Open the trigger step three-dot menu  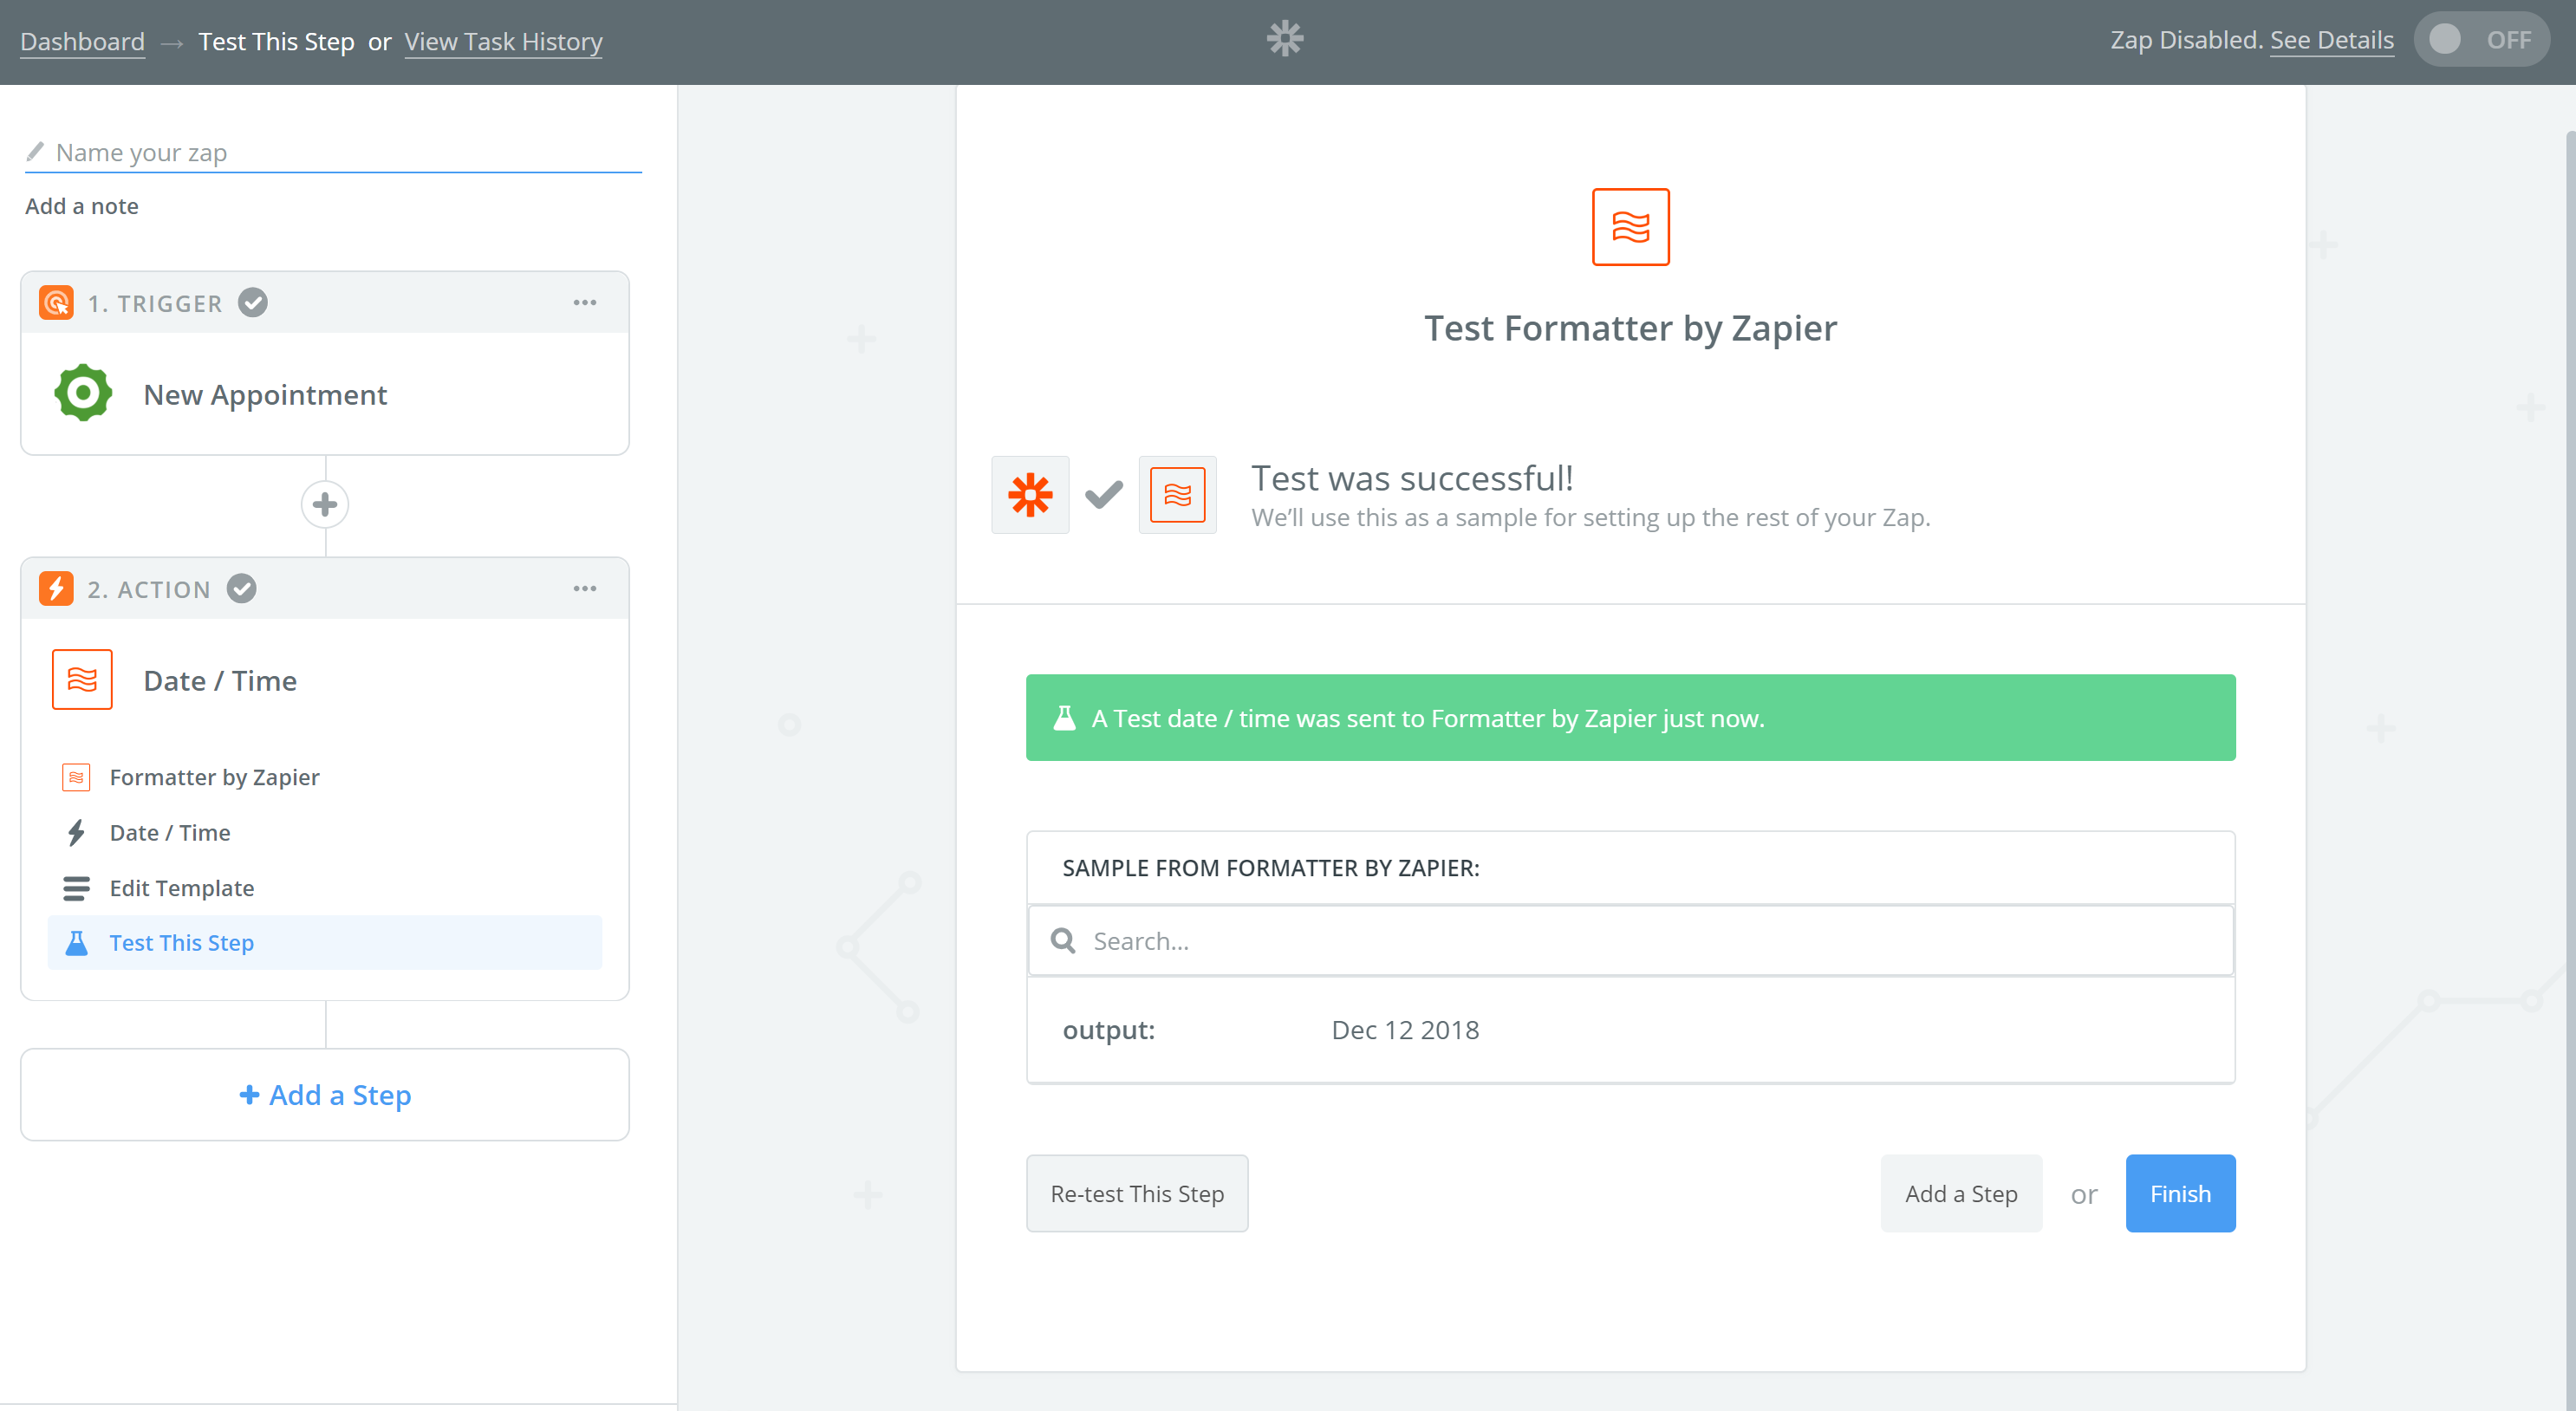click(x=585, y=303)
